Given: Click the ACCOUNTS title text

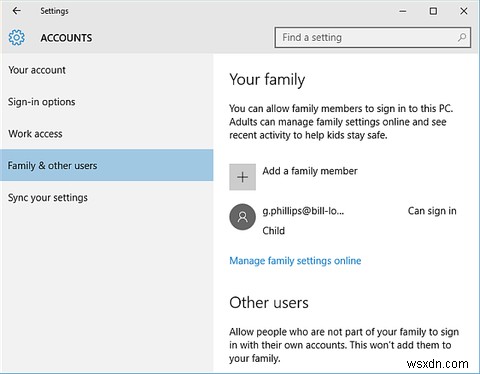Looking at the screenshot, I should pos(66,38).
